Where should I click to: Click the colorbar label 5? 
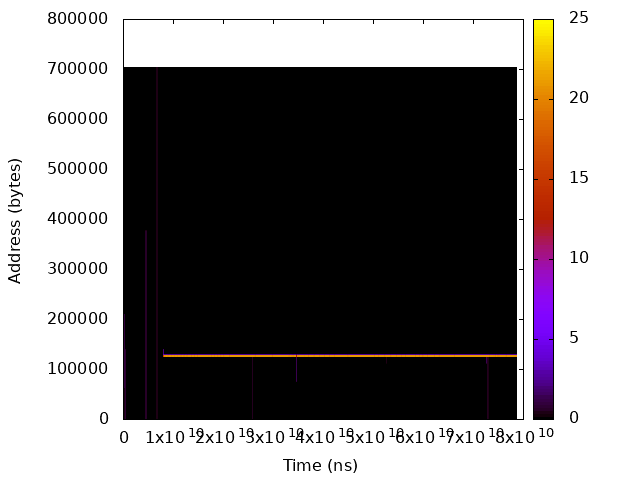575,338
